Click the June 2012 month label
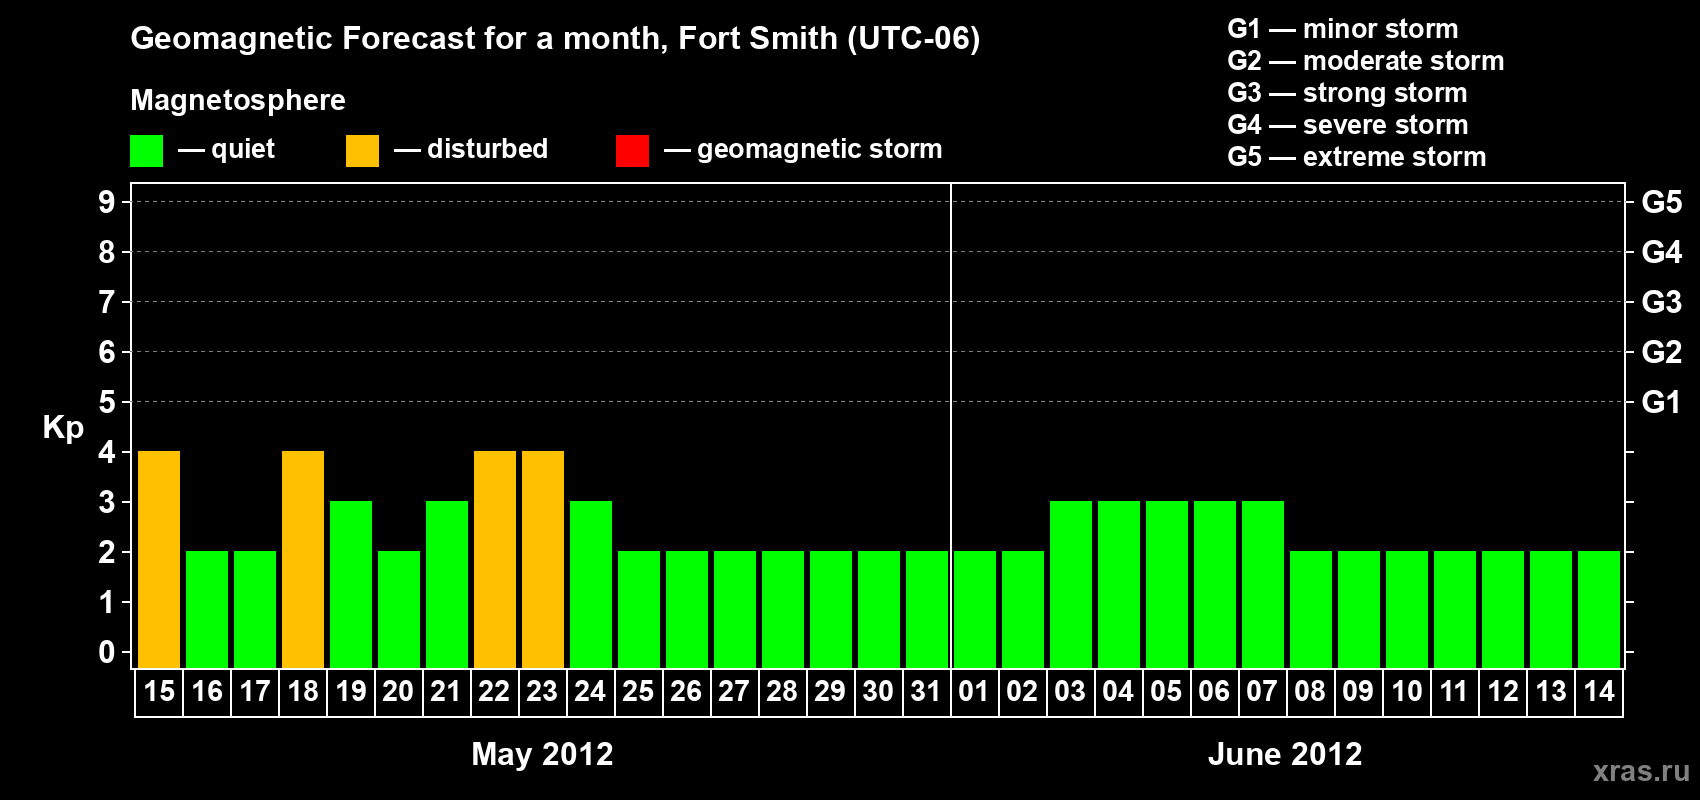Screen dimensions: 1700x800 coord(1285,754)
